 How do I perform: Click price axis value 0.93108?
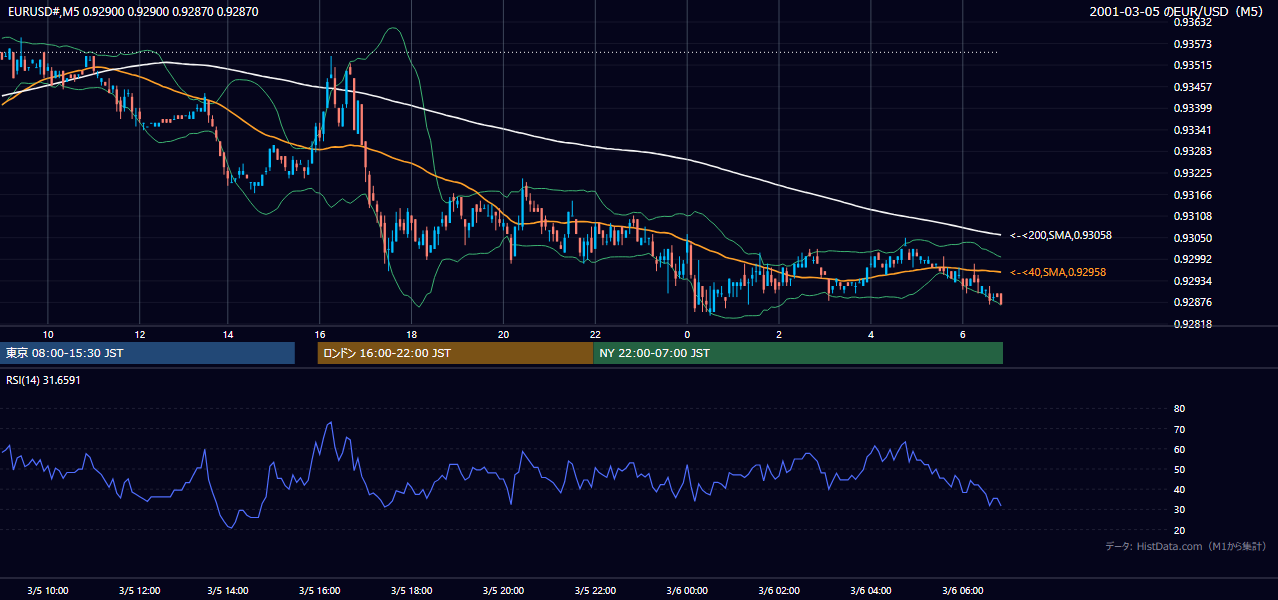coord(1192,216)
